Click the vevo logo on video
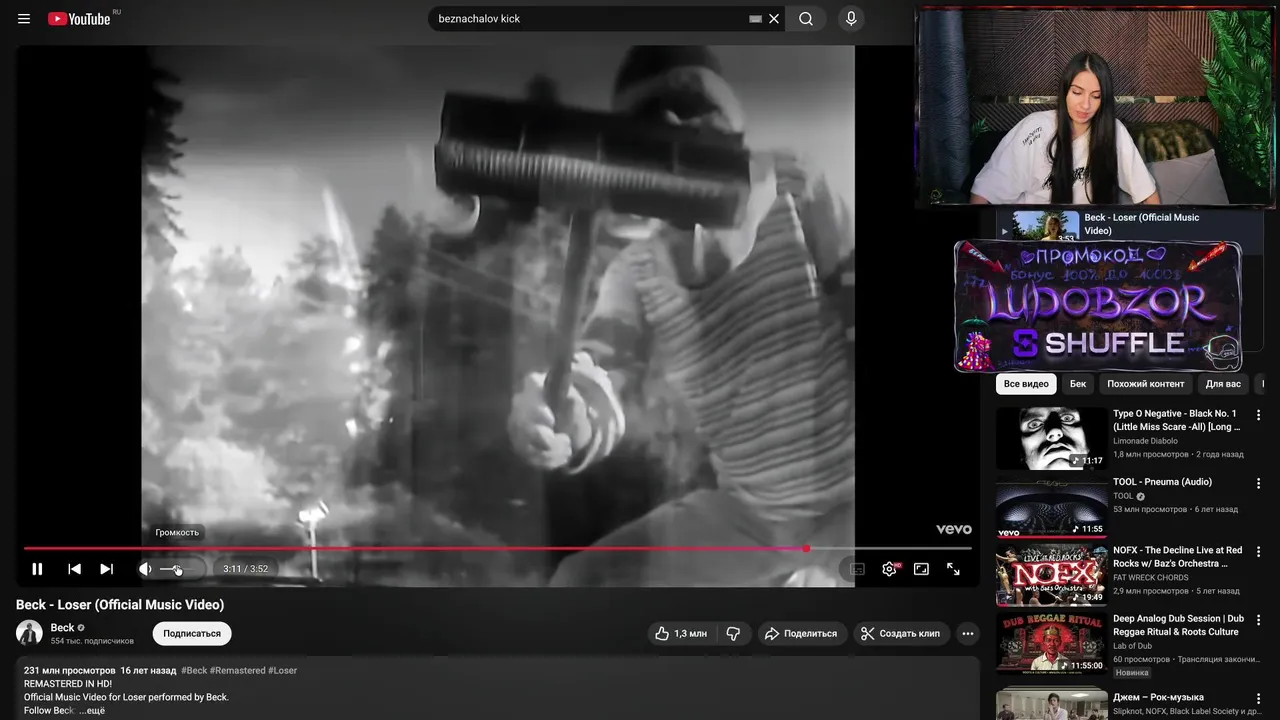1280x720 pixels. pyautogui.click(x=953, y=529)
